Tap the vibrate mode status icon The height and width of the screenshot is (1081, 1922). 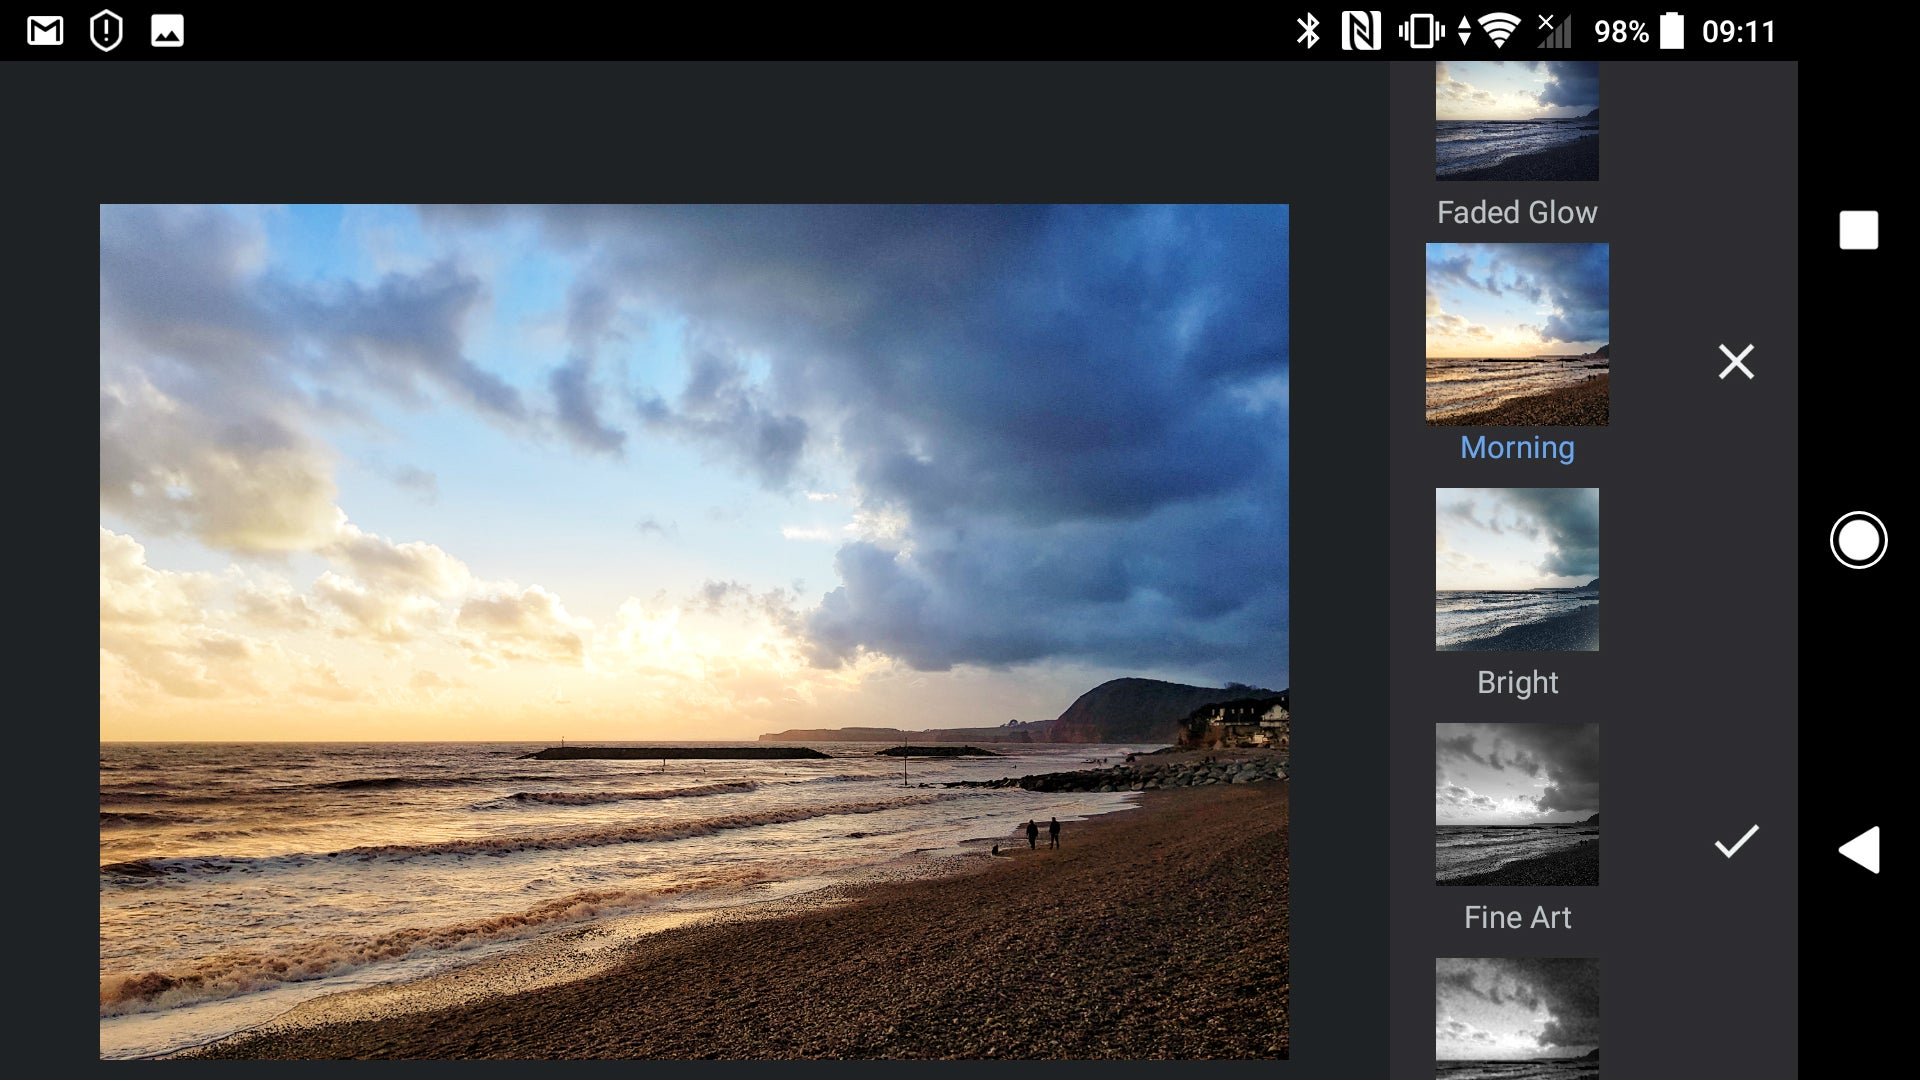[x=1421, y=31]
